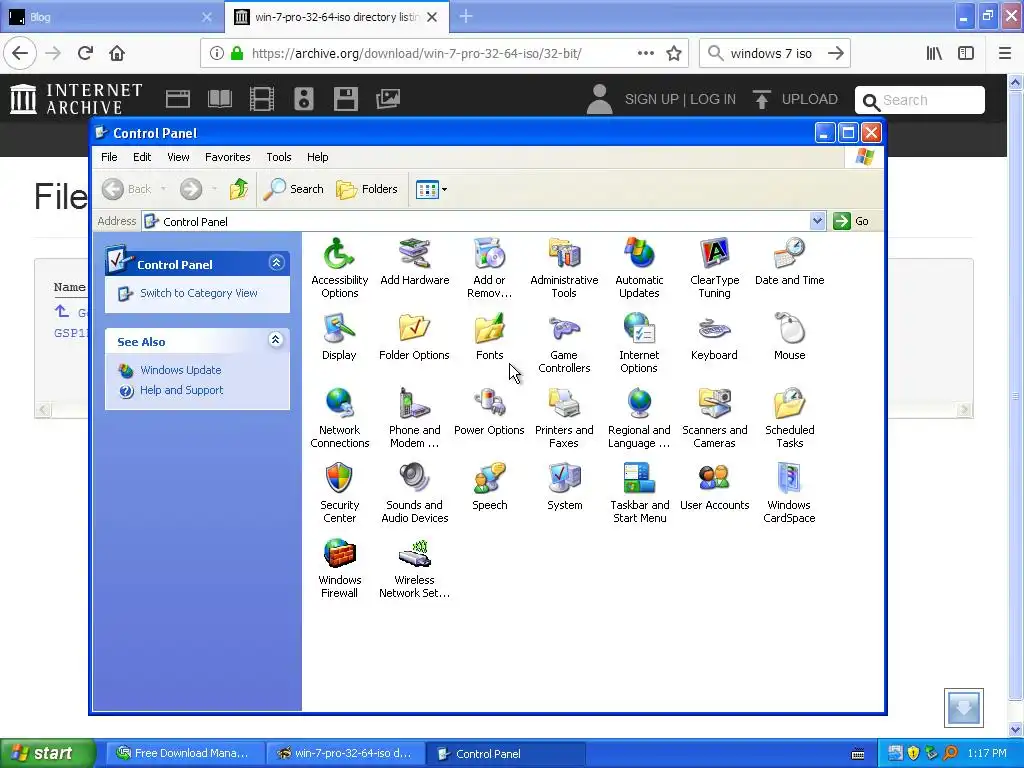1024x768 pixels.
Task: Switch to the win-7-pro-32-64-iso taskbar button
Action: (x=345, y=753)
